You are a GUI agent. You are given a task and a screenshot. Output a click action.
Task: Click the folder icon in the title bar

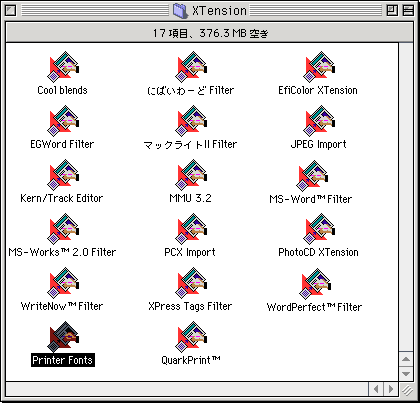pos(181,11)
